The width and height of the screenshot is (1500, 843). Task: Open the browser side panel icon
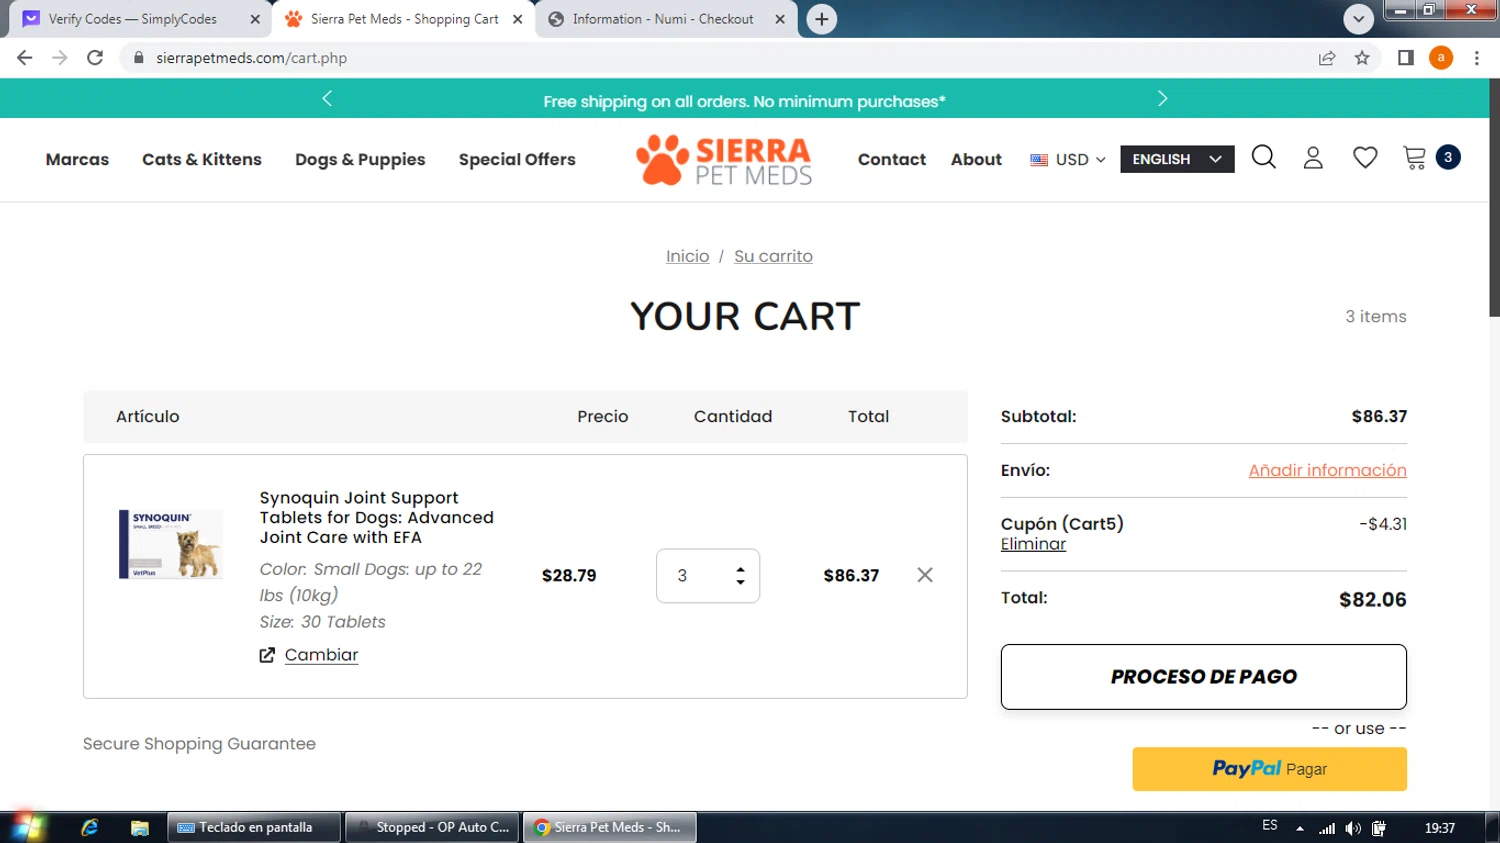pyautogui.click(x=1406, y=58)
